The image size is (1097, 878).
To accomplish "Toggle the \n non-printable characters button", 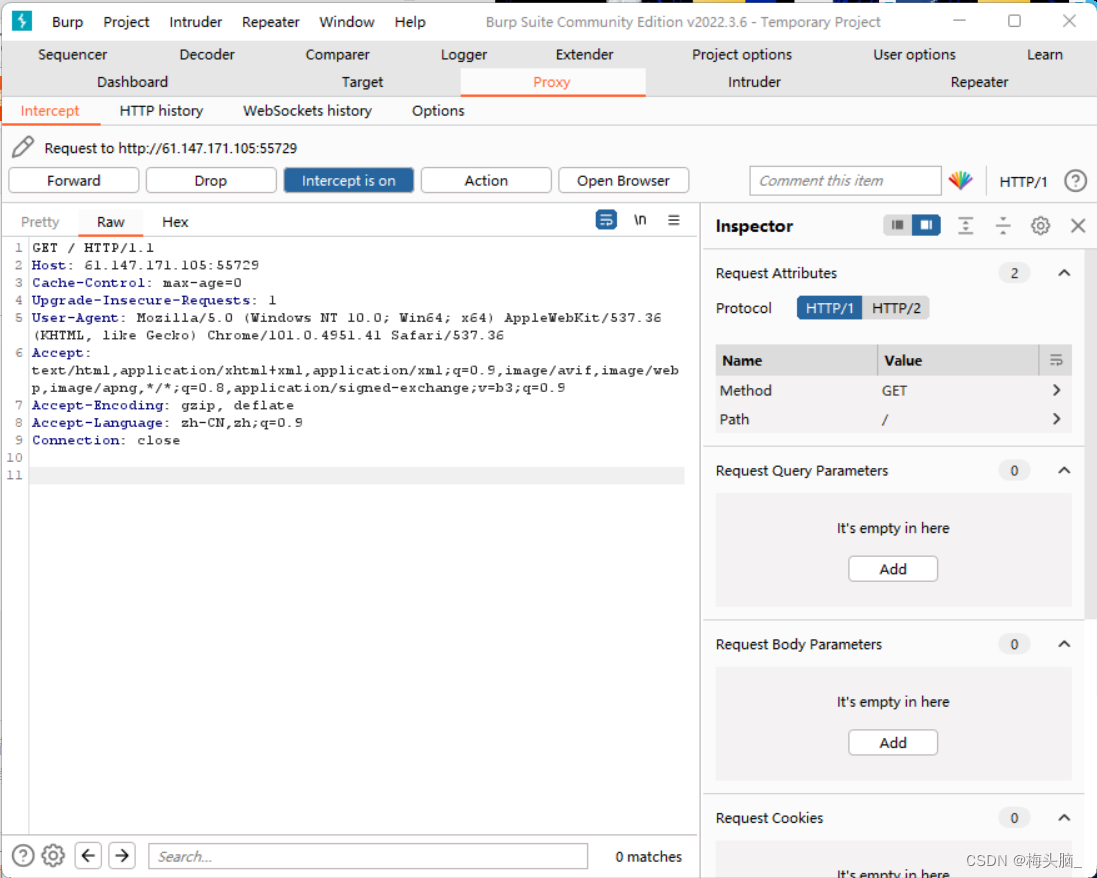I will 640,220.
